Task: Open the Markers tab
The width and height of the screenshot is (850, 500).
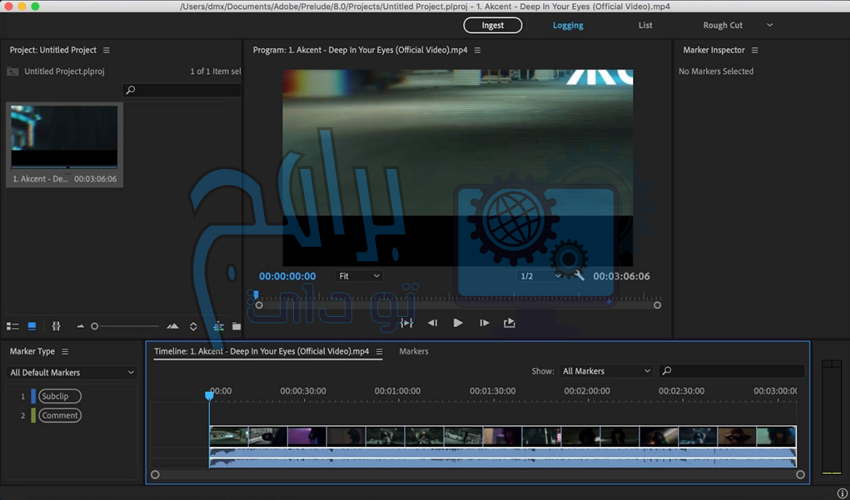Action: (414, 351)
